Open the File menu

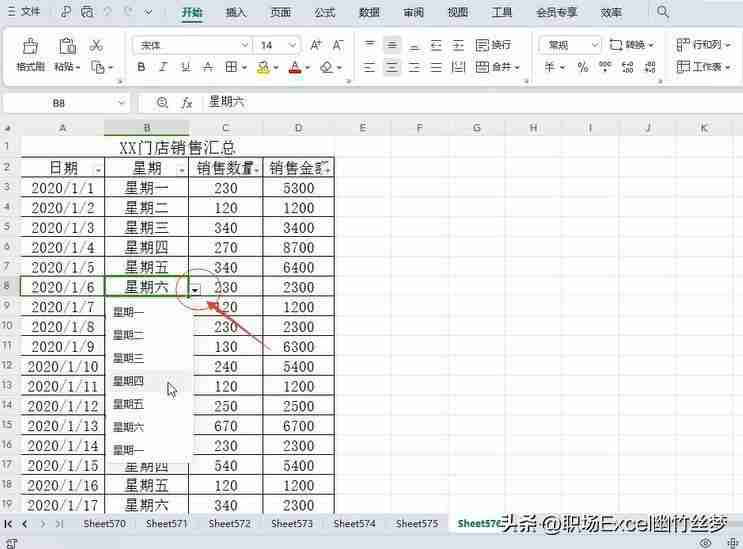point(24,11)
